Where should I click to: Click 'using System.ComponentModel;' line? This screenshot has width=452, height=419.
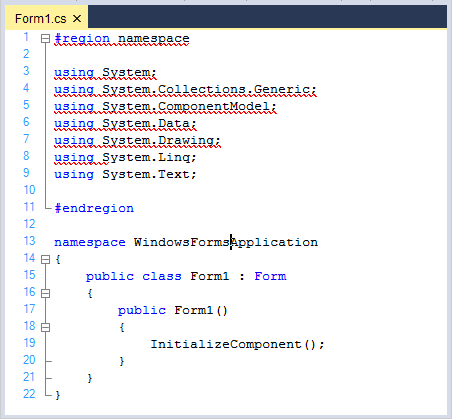165,106
